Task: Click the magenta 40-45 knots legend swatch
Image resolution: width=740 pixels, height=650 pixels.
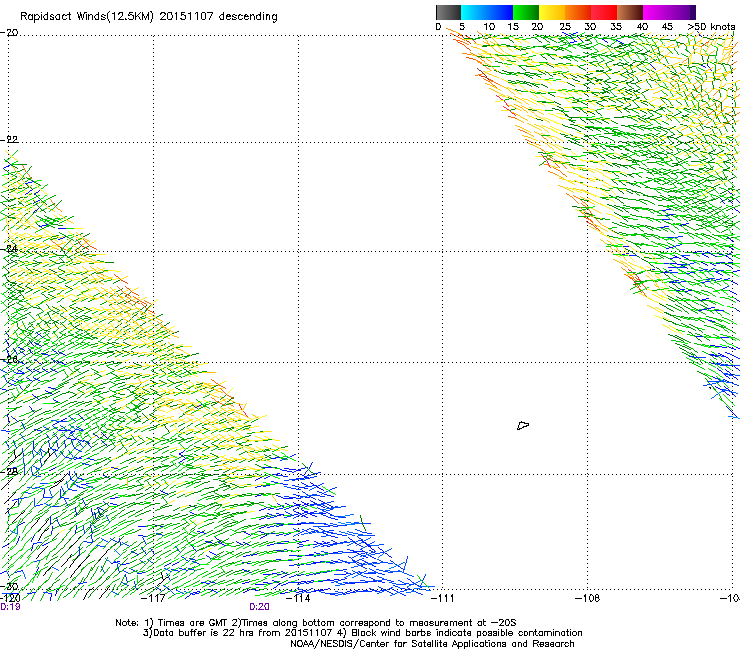Action: coord(656,12)
